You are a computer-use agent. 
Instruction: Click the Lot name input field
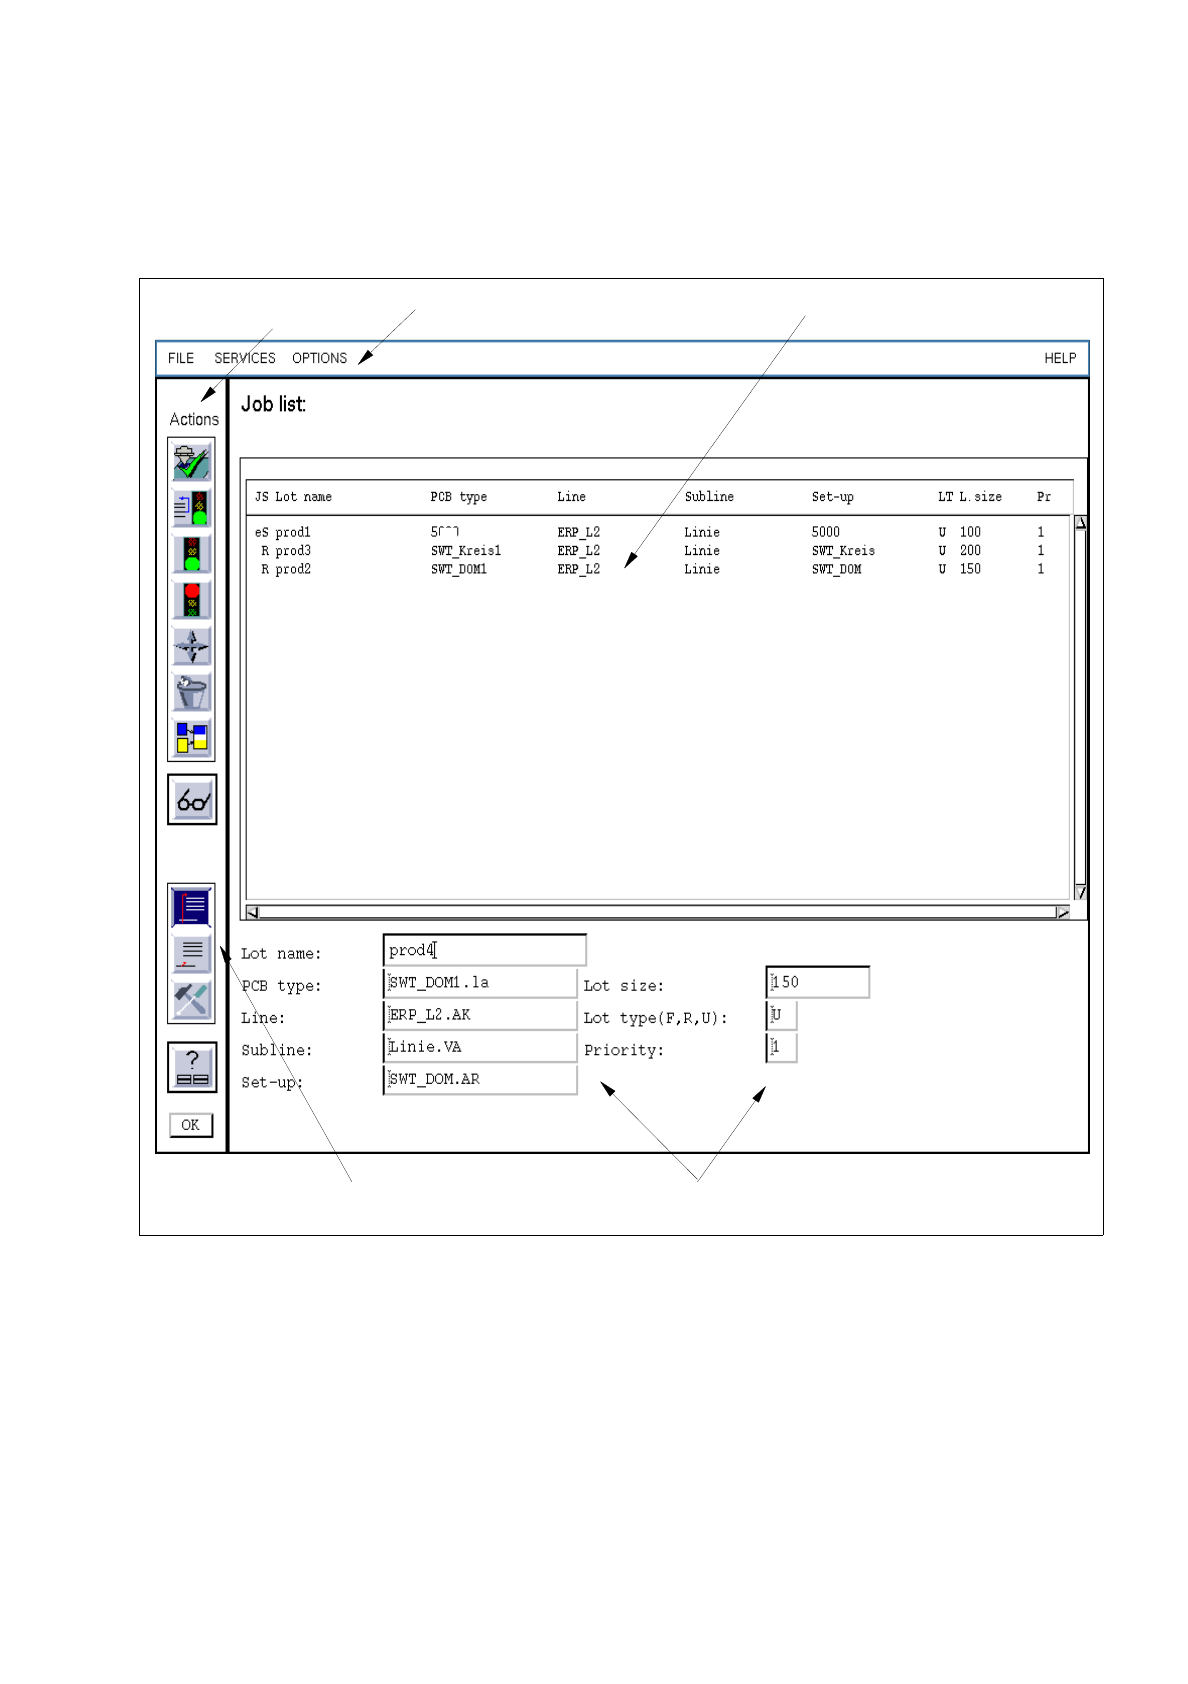(485, 950)
